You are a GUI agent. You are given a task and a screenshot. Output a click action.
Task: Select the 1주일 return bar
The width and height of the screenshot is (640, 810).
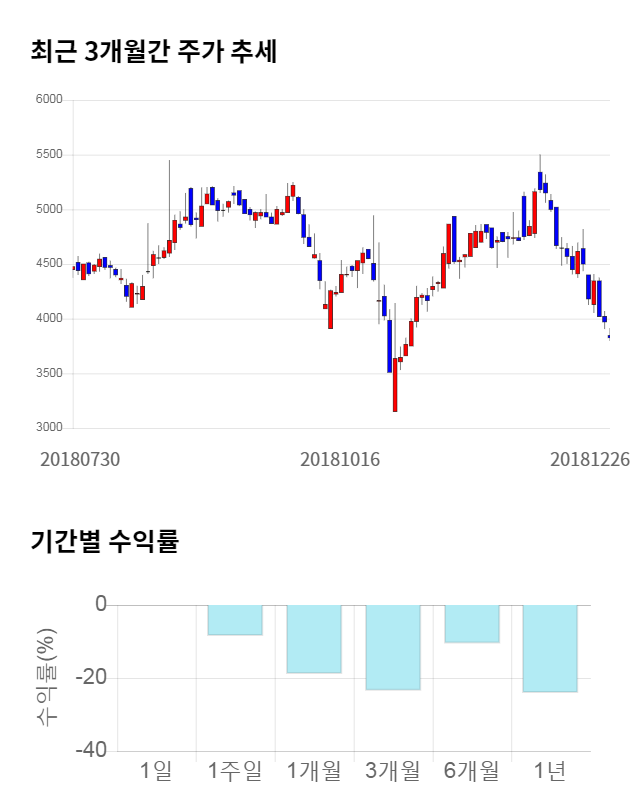pyautogui.click(x=235, y=620)
